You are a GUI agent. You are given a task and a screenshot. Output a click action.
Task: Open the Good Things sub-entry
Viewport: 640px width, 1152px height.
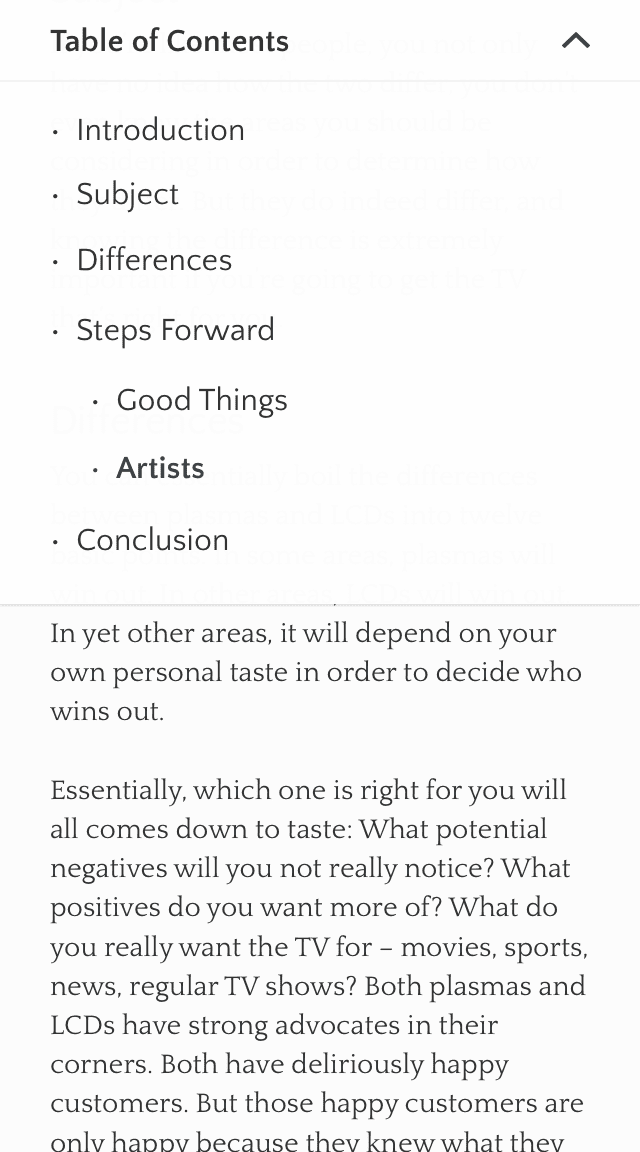tap(202, 400)
